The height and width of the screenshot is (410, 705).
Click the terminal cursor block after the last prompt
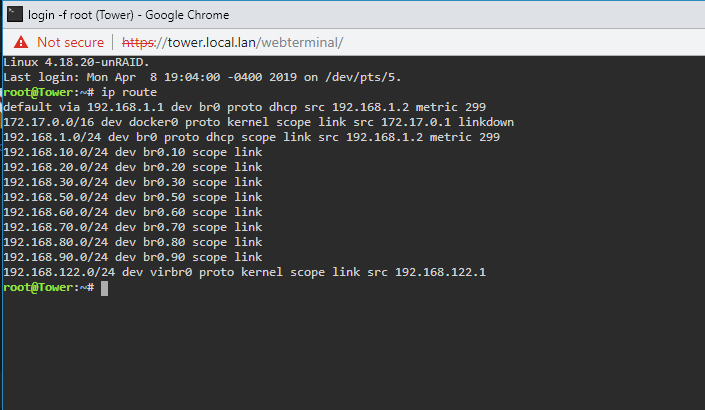(x=104, y=288)
